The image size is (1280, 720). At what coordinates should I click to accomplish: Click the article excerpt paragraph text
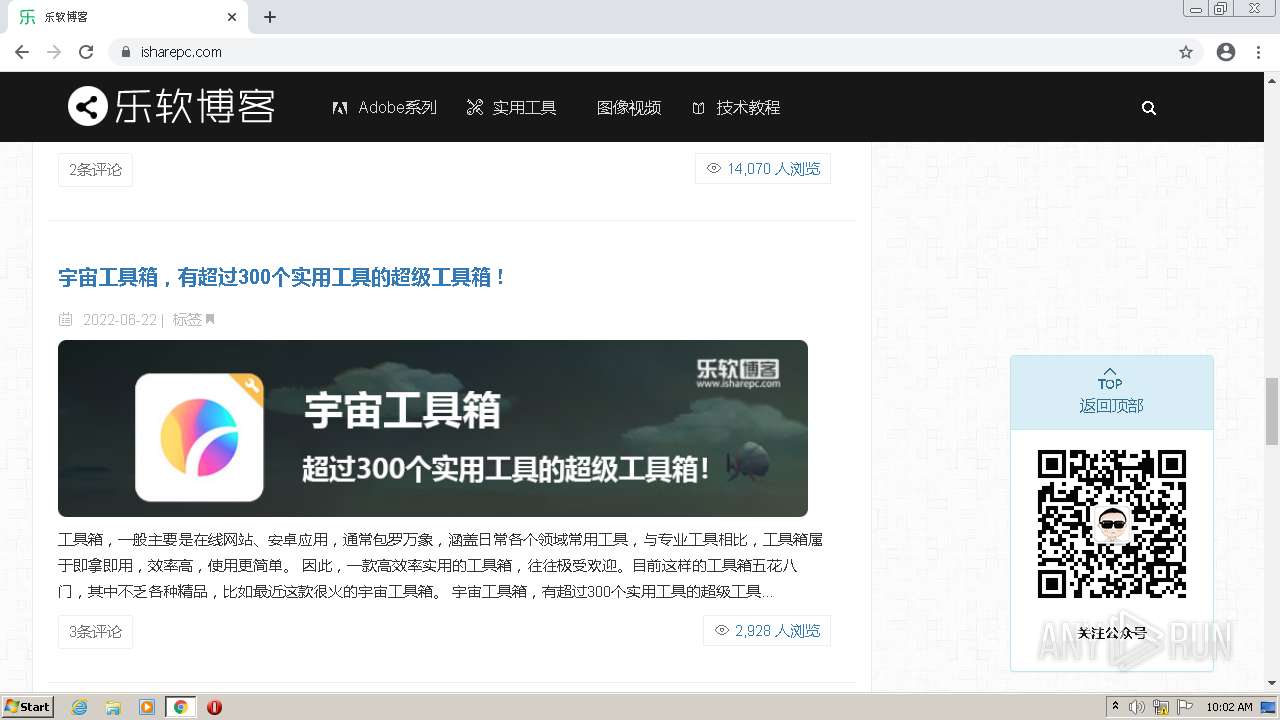440,566
